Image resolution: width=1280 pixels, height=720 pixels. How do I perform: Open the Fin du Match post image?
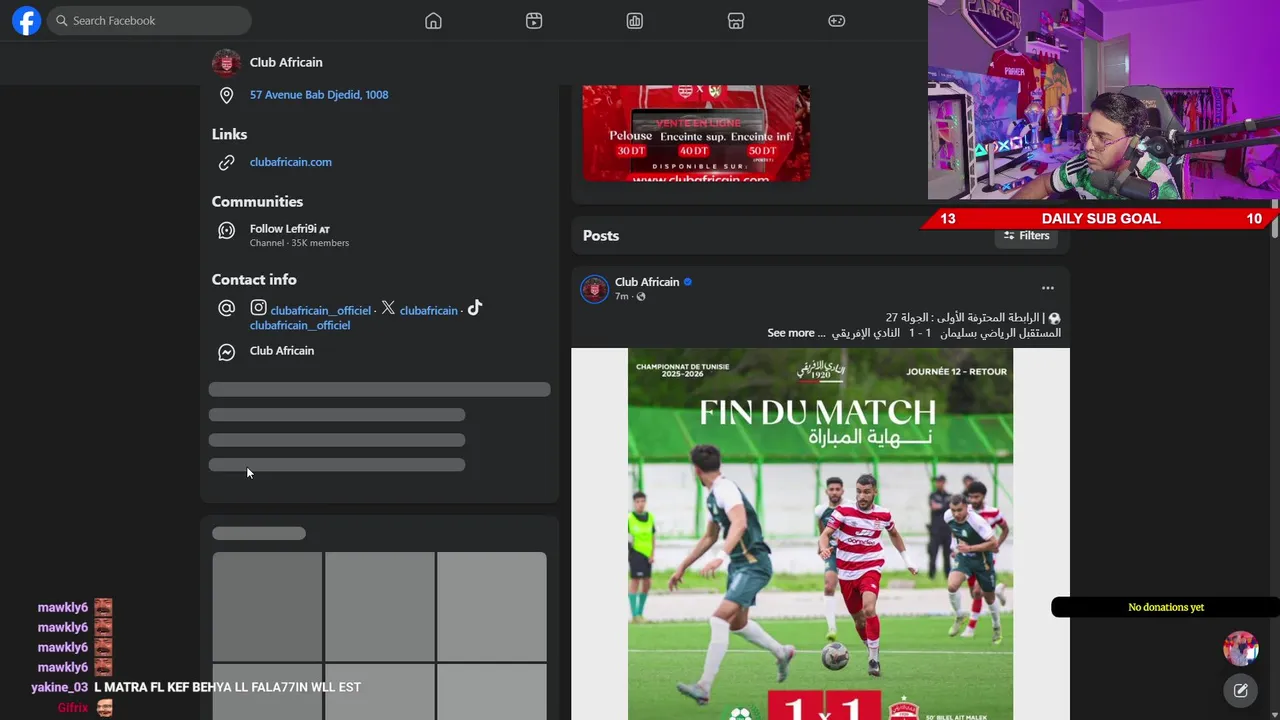(820, 534)
